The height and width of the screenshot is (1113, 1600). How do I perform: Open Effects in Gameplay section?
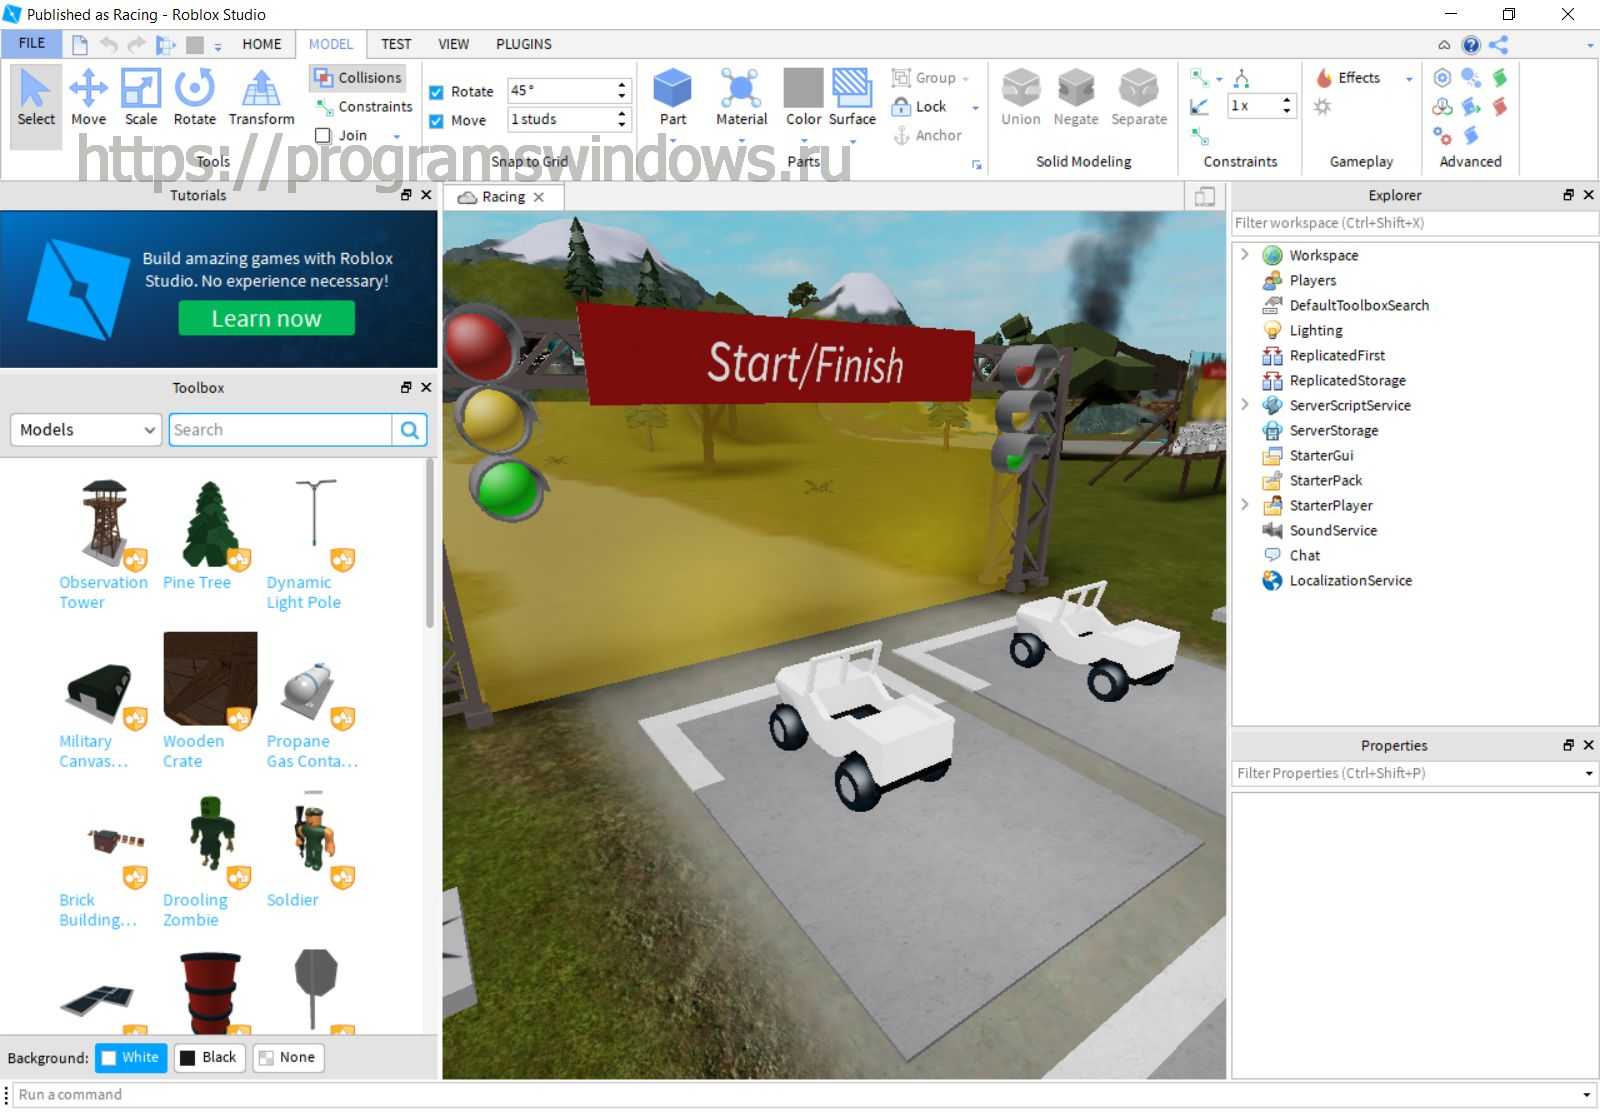[x=1351, y=77]
